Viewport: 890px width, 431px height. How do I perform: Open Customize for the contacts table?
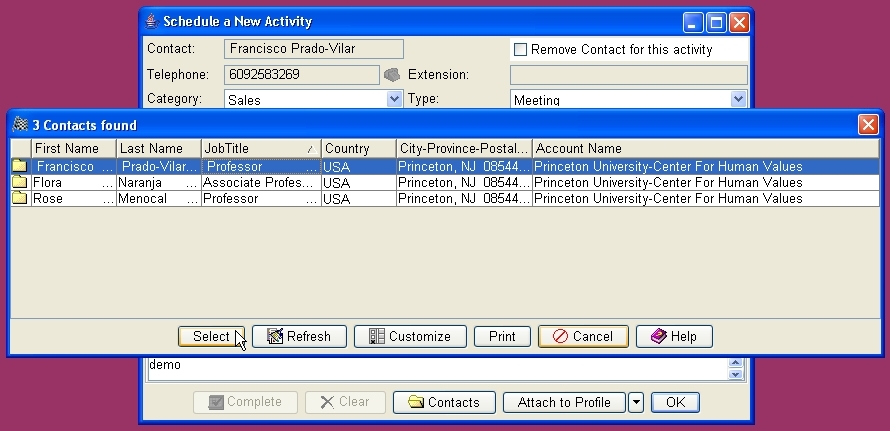click(410, 336)
